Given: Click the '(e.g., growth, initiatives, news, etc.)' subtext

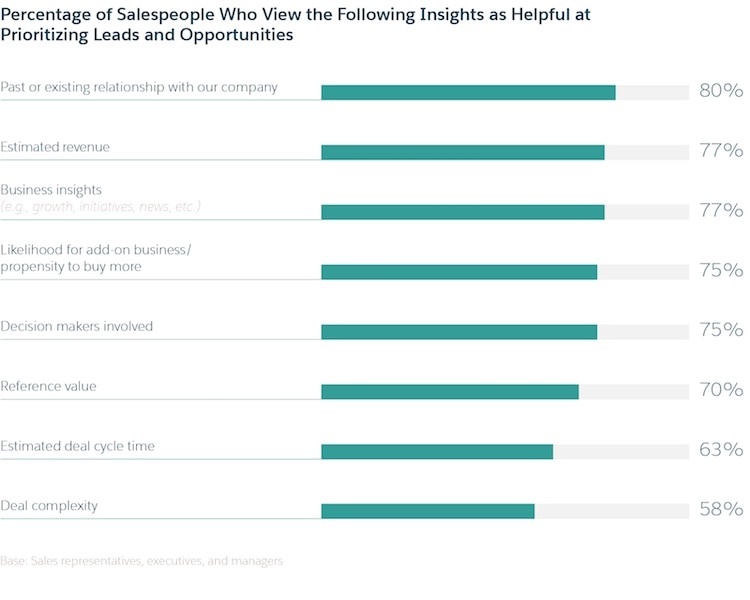Looking at the screenshot, I should 100,206.
